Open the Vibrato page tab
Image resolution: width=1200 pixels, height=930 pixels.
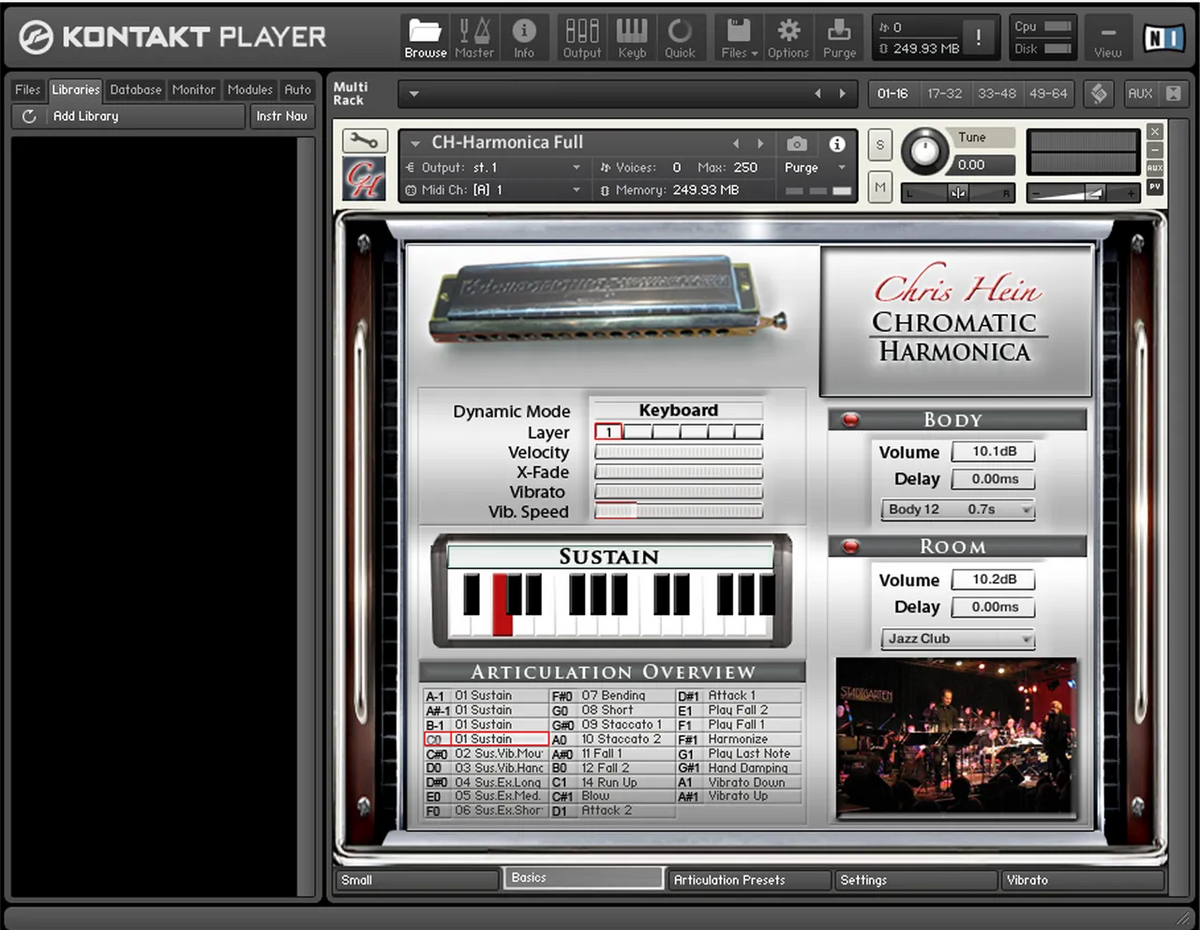point(1082,880)
